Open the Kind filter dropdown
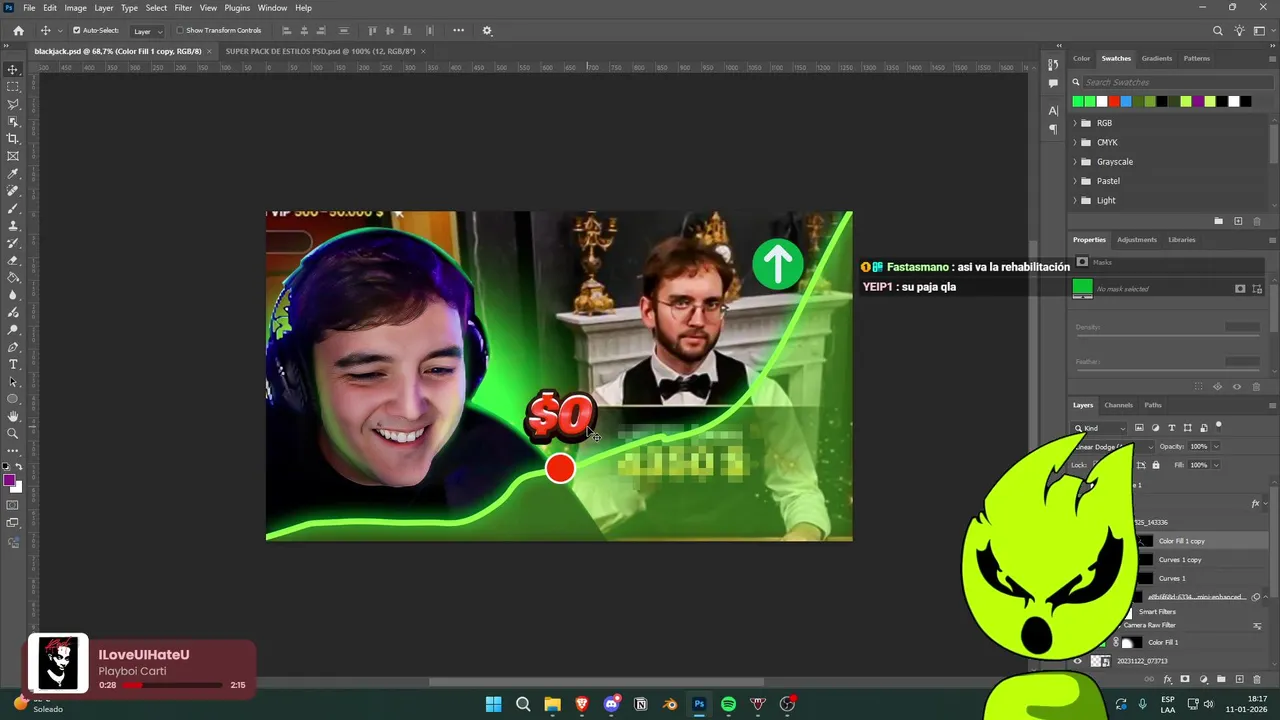This screenshot has height=720, width=1280. [1100, 428]
